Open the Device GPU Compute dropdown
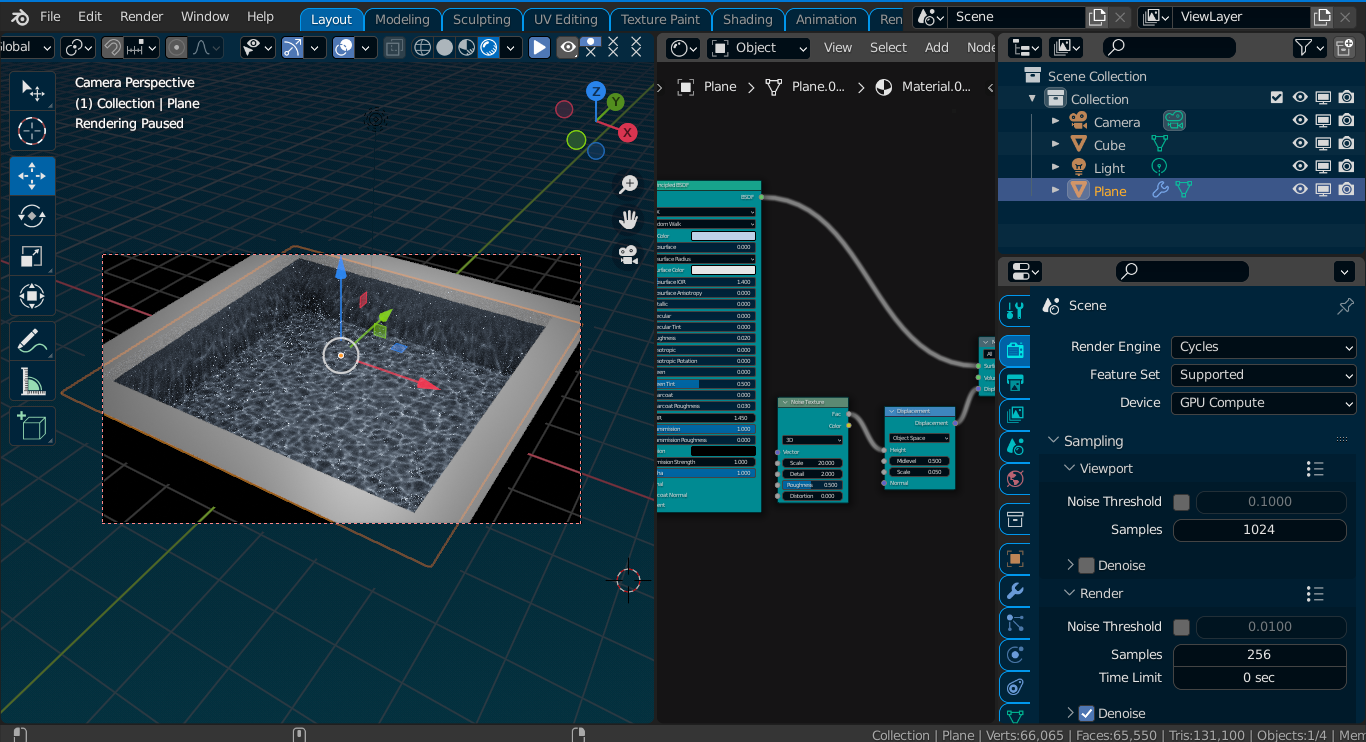This screenshot has width=1366, height=742. click(x=1264, y=403)
